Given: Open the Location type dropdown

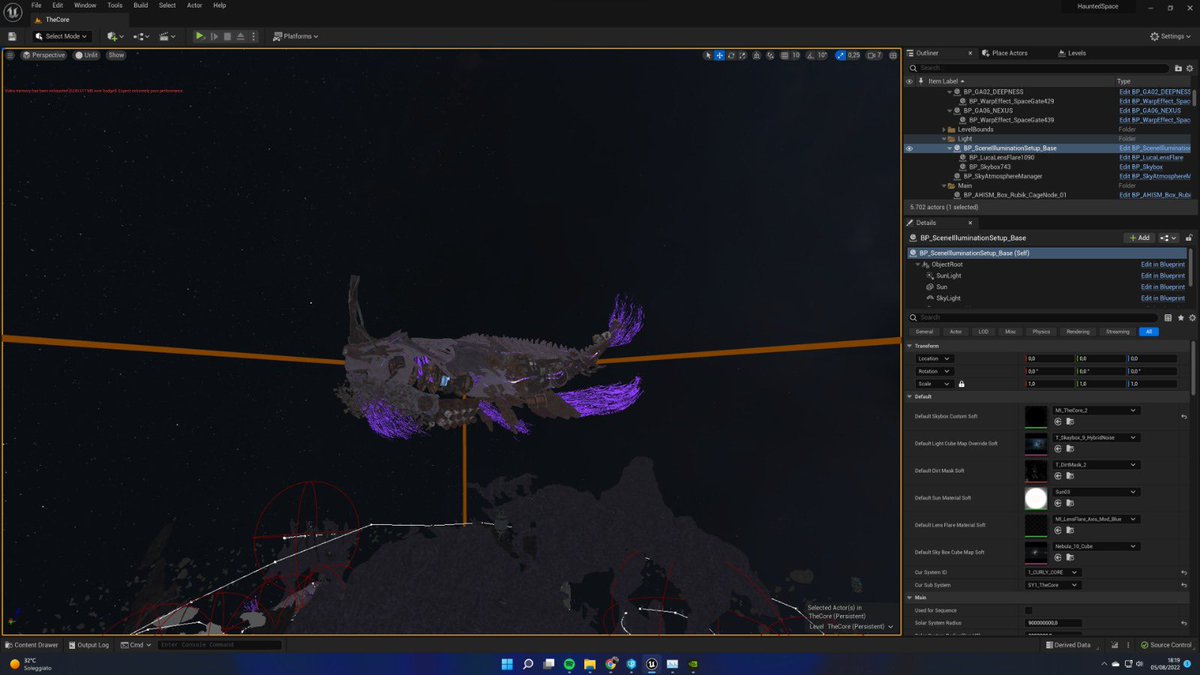Looking at the screenshot, I should (934, 358).
